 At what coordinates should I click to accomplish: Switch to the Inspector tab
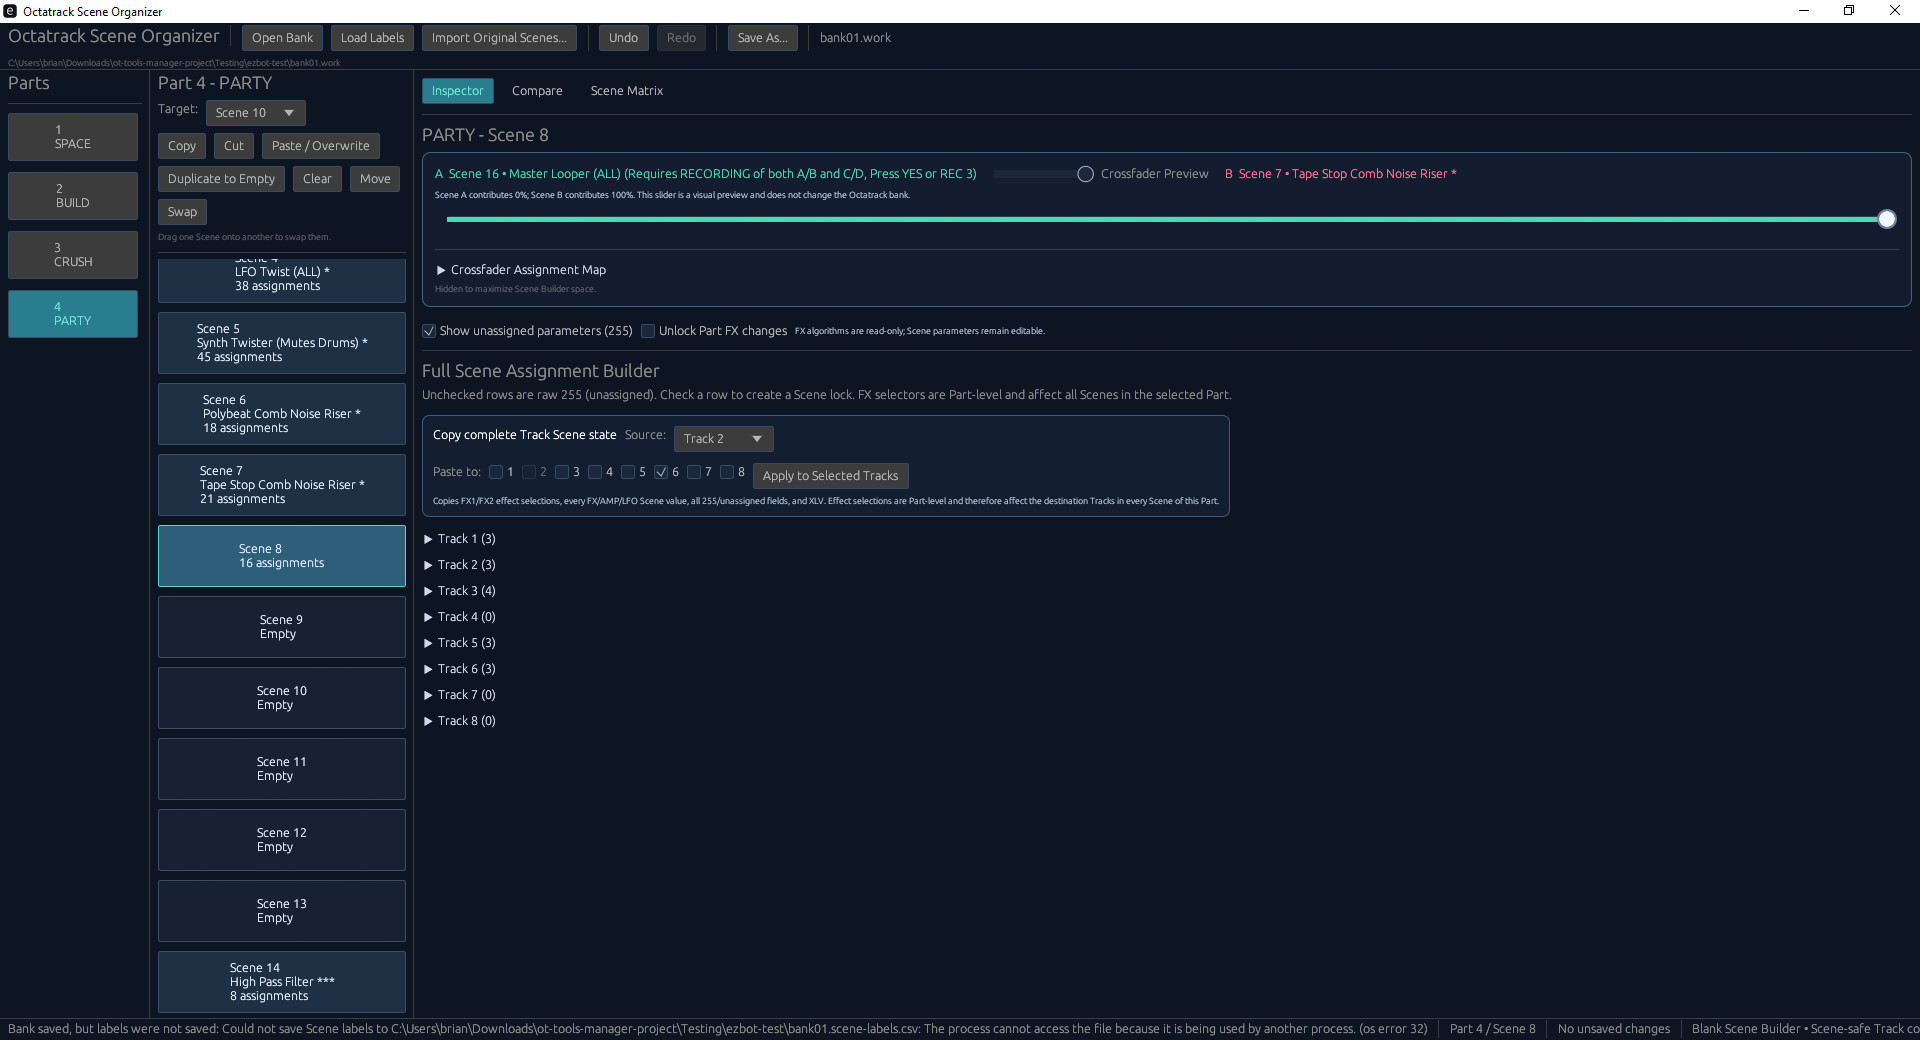(457, 91)
